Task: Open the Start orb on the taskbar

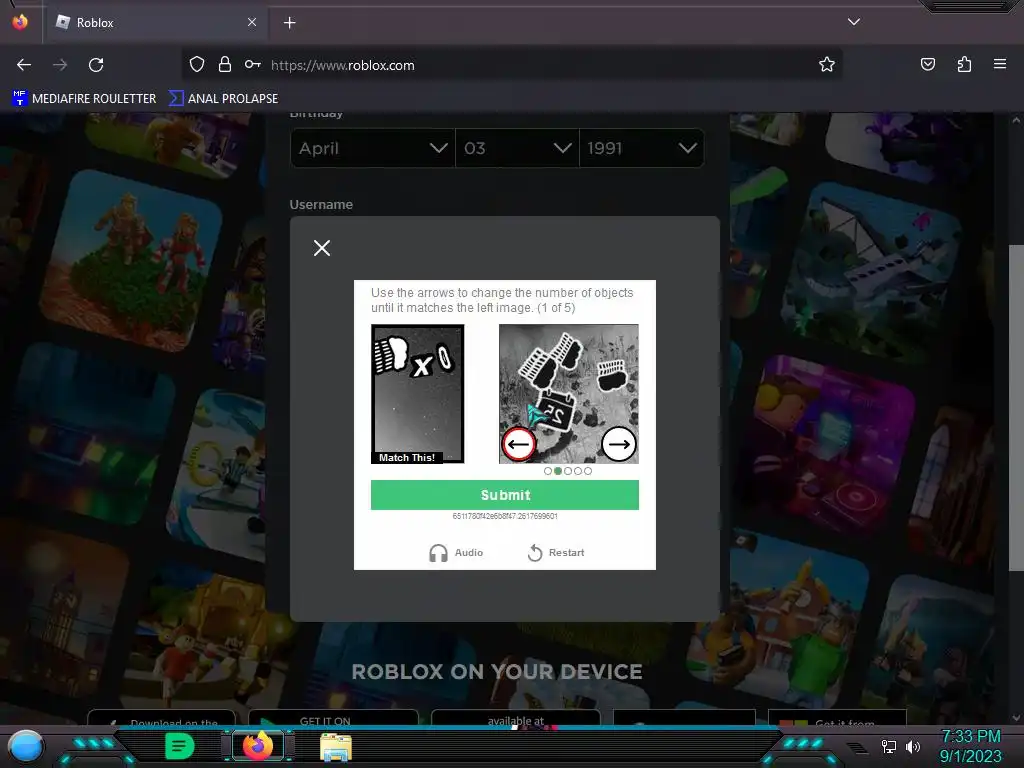Action: coord(26,746)
